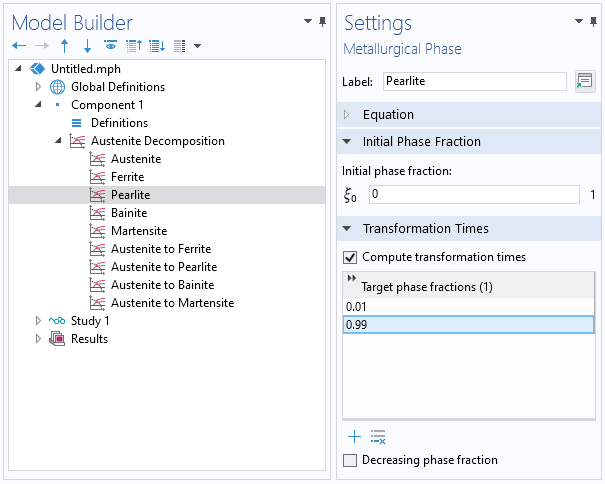Click the 0.01 target phase fraction cell
Viewport: 605px width, 484px height.
pos(467,306)
